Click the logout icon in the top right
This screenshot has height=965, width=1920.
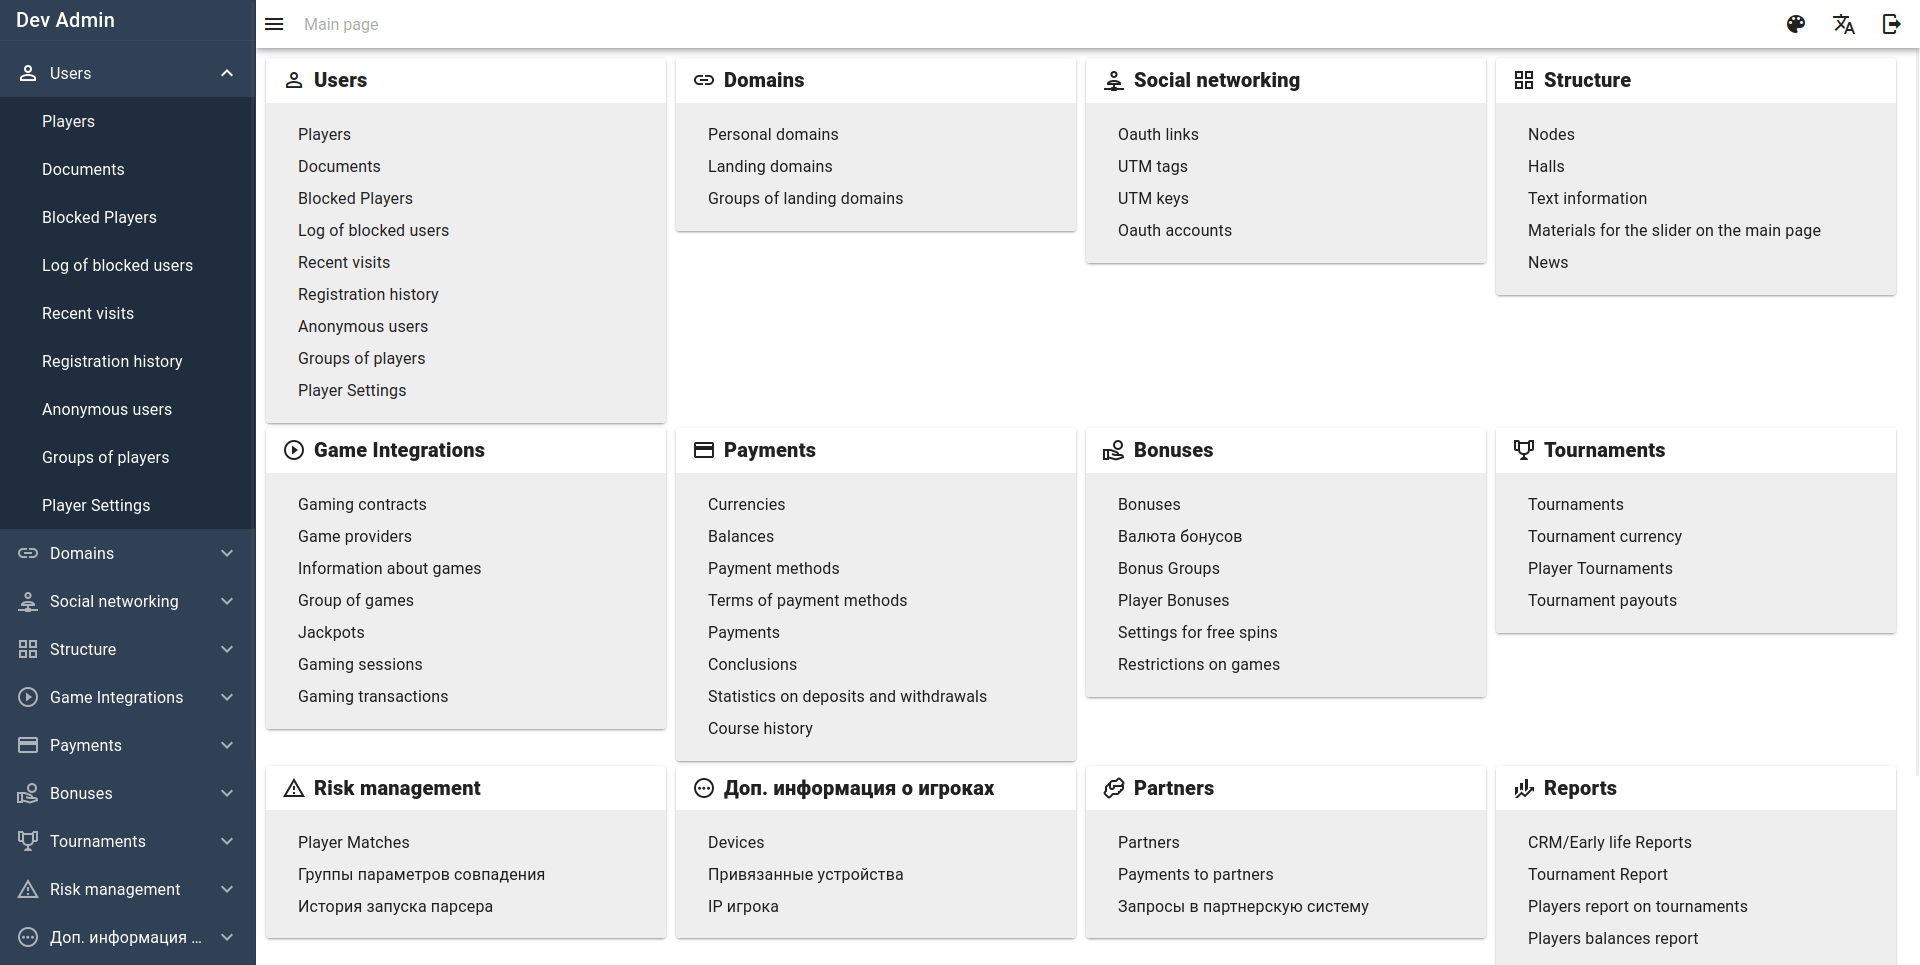(1891, 24)
